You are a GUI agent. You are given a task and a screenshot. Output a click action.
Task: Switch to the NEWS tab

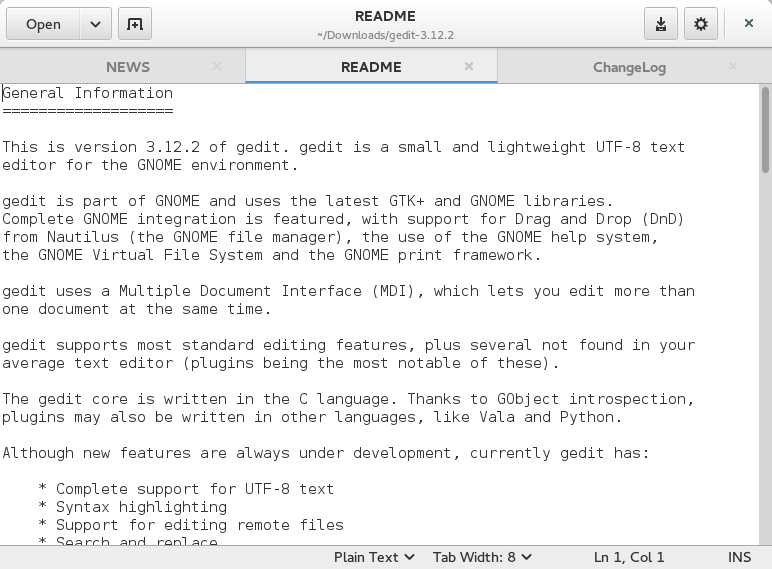point(128,67)
